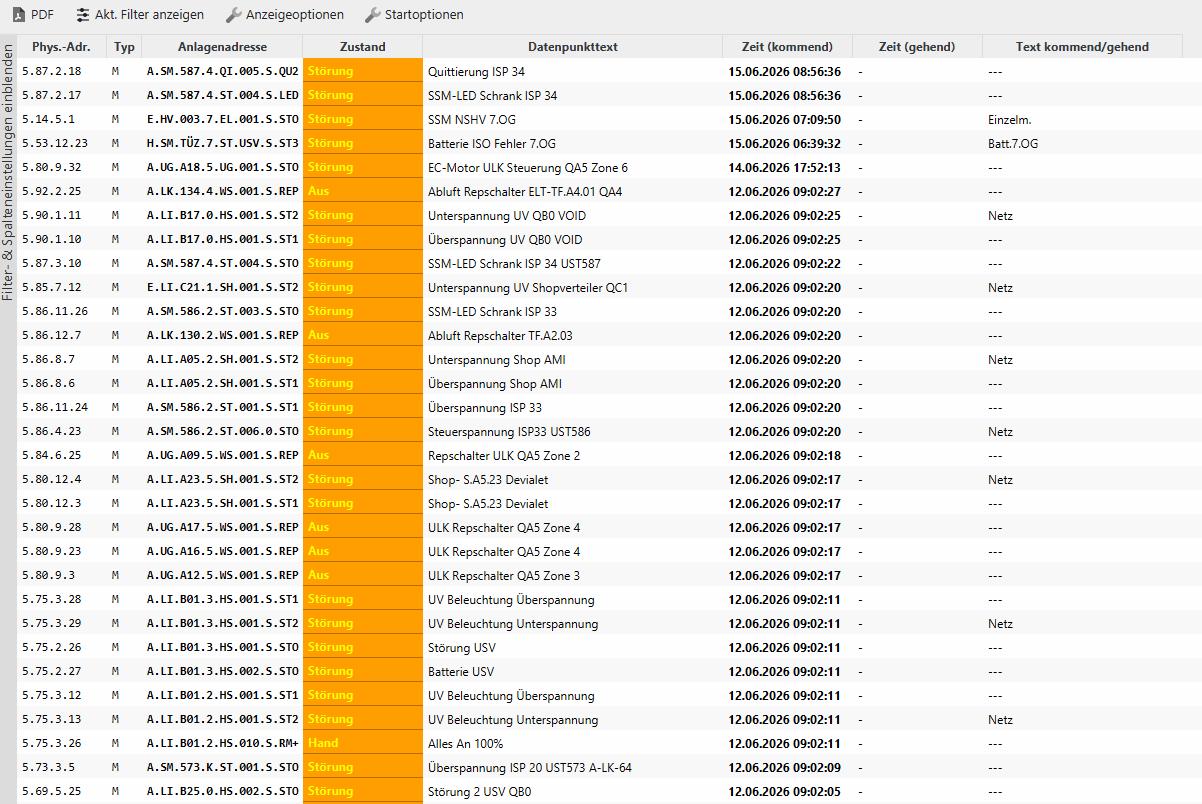
Task: Sort by Typ column header
Action: (124, 47)
